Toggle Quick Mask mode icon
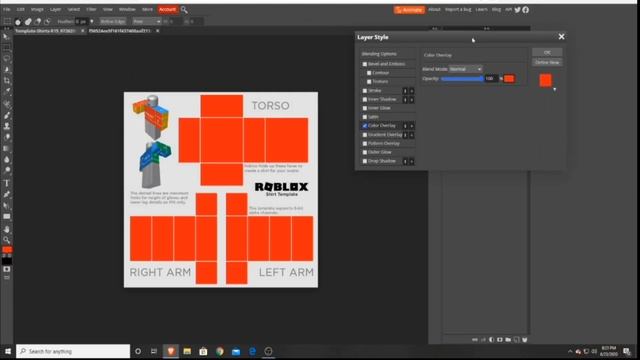 (7, 269)
